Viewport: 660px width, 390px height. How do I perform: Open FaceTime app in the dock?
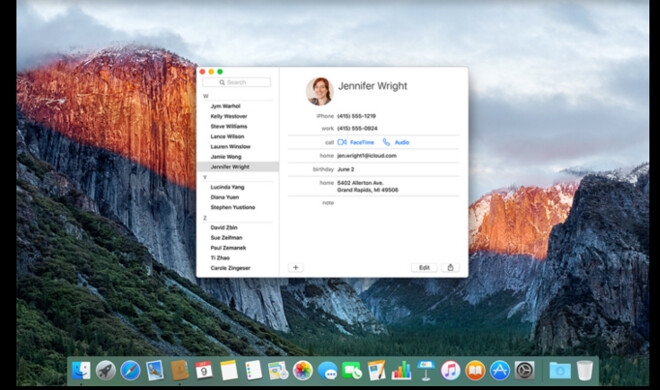(x=352, y=371)
